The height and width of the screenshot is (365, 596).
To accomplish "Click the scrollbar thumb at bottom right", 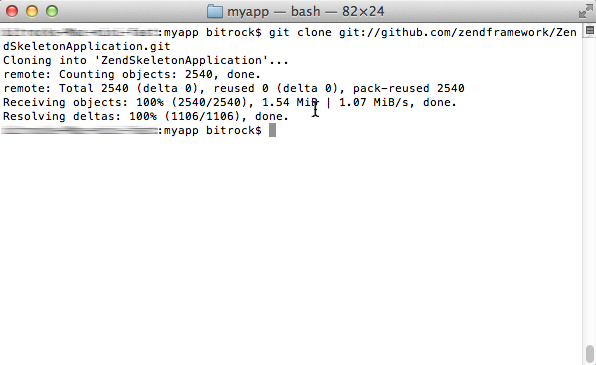I will (x=590, y=354).
